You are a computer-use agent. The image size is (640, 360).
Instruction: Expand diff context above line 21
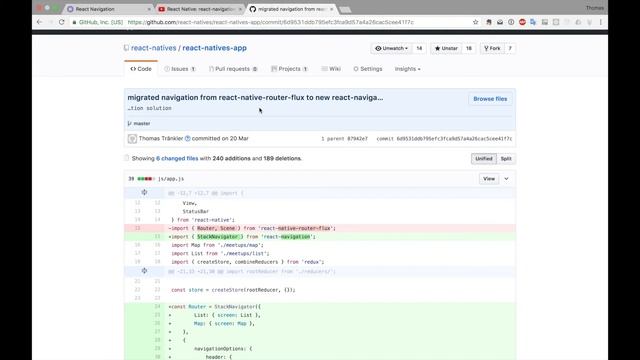coord(144,271)
